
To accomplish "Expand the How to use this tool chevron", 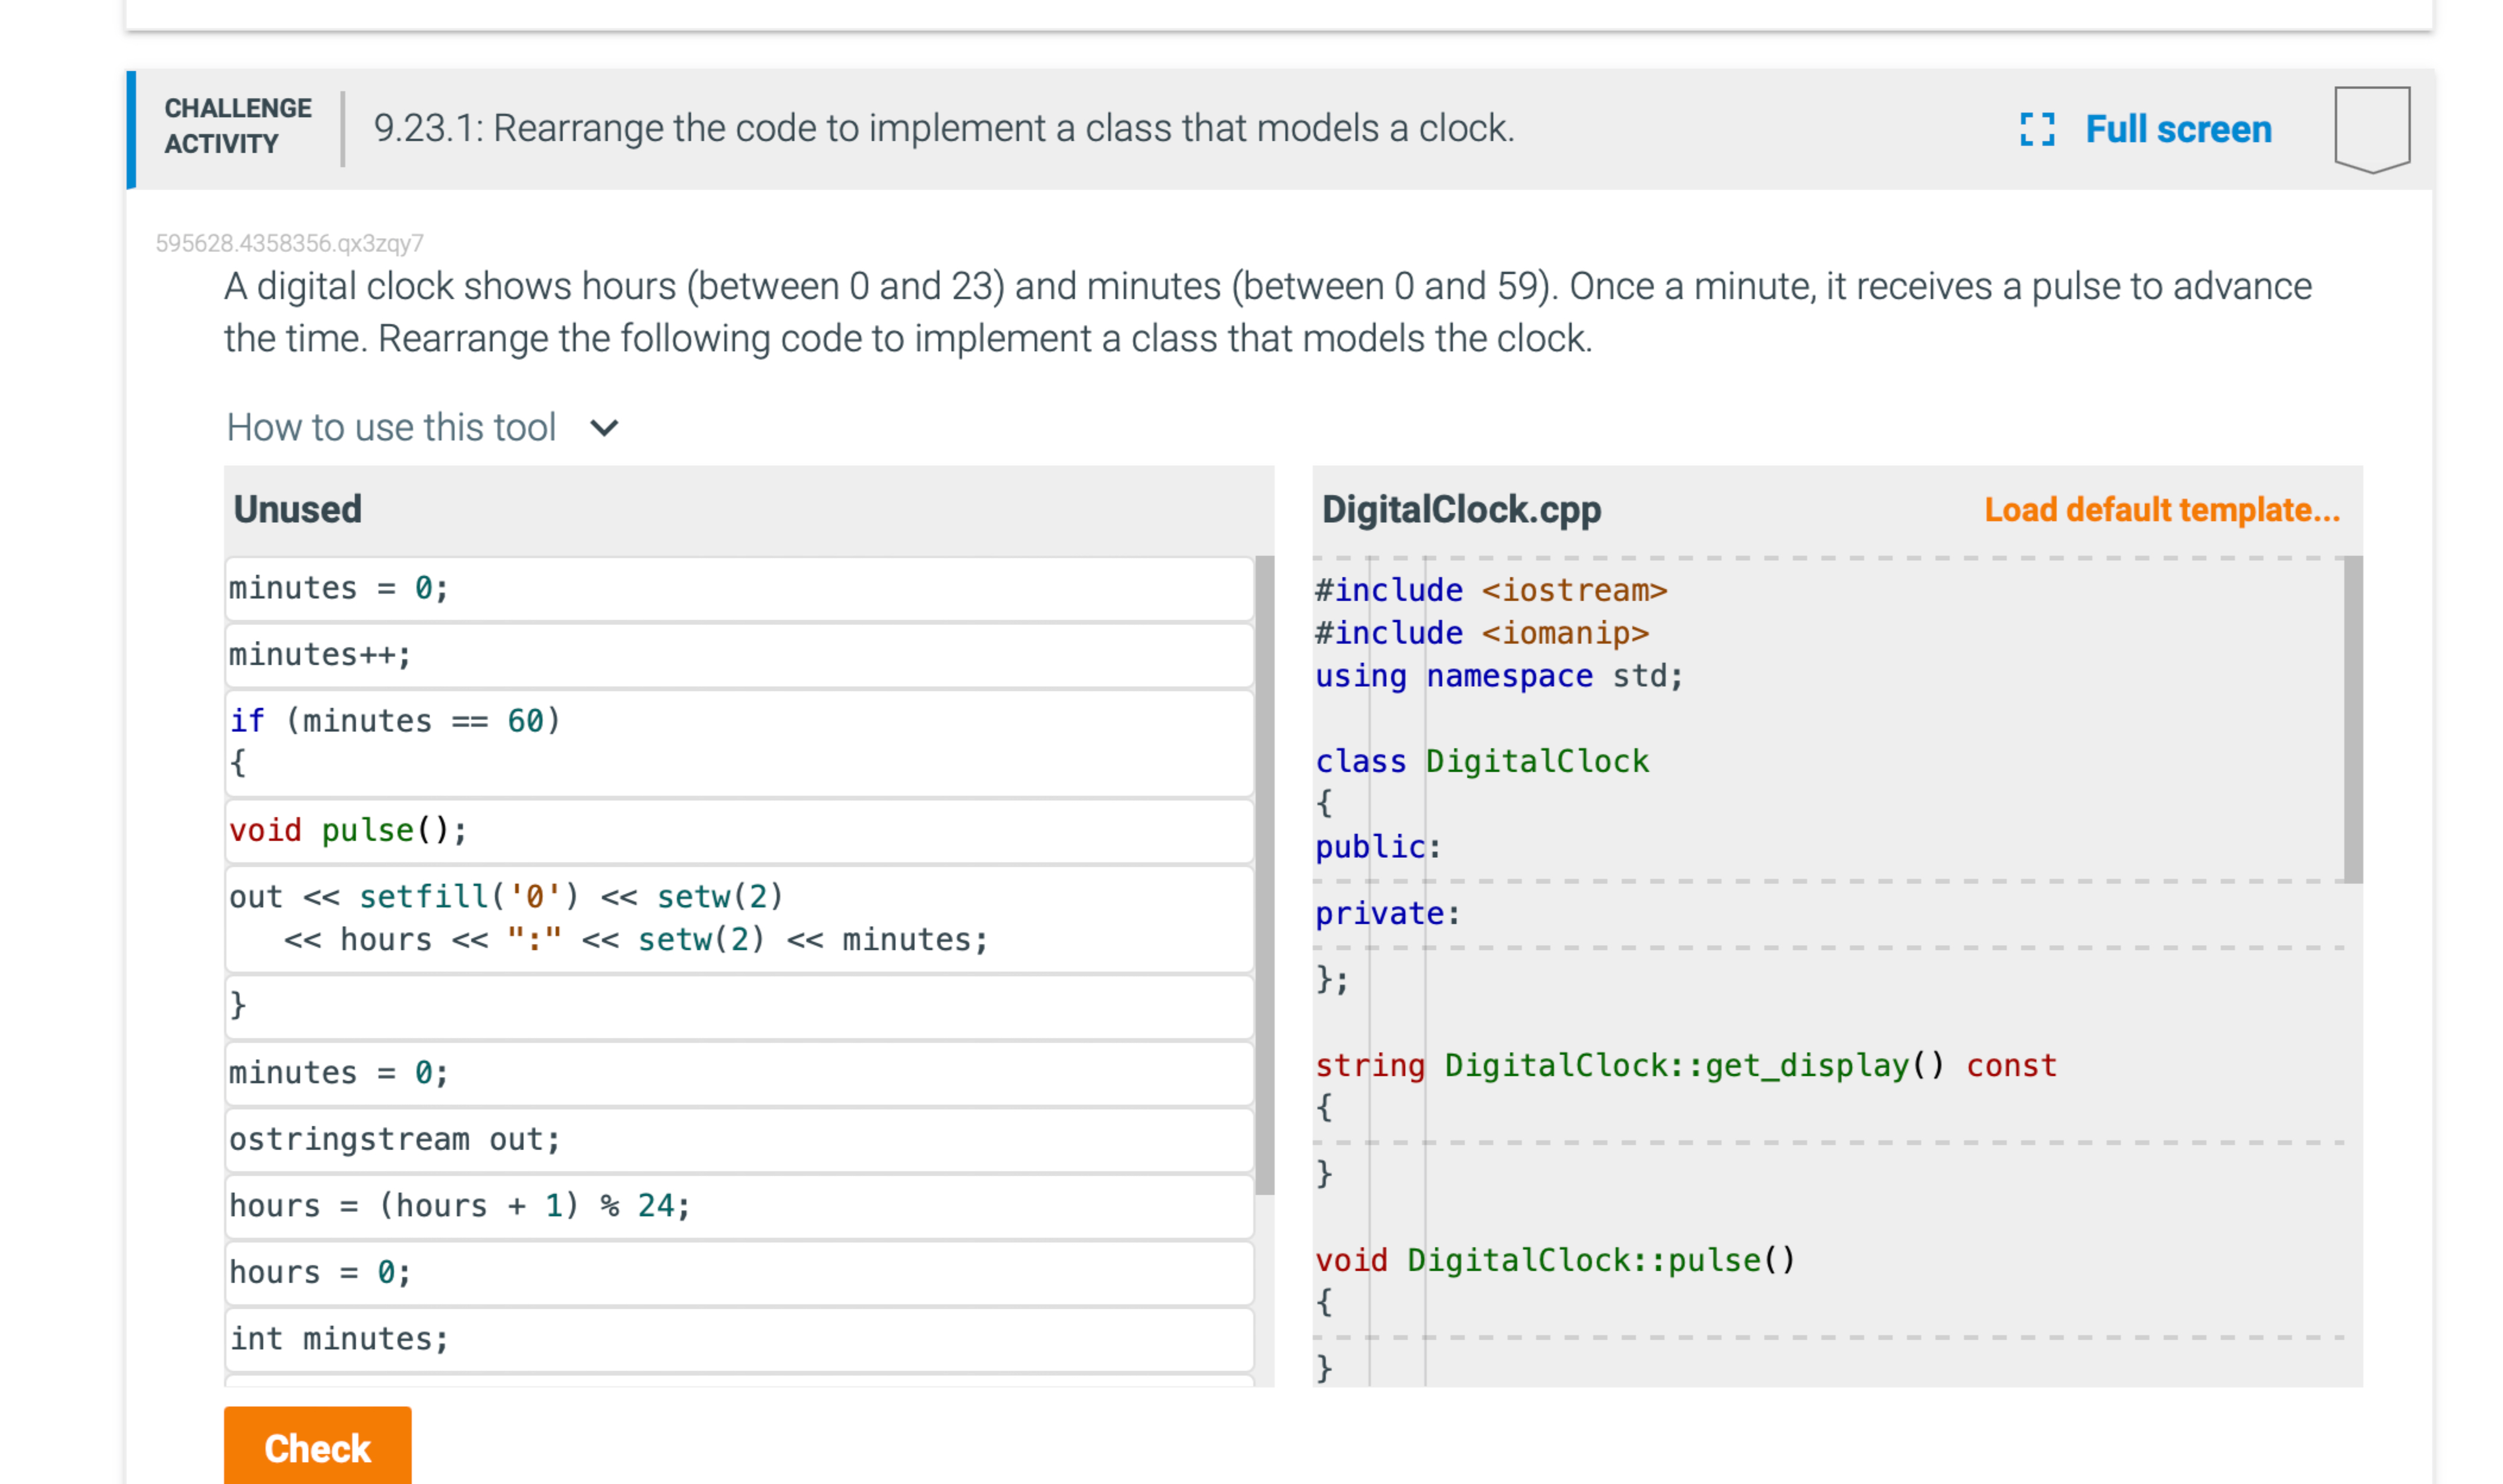I will 604,428.
